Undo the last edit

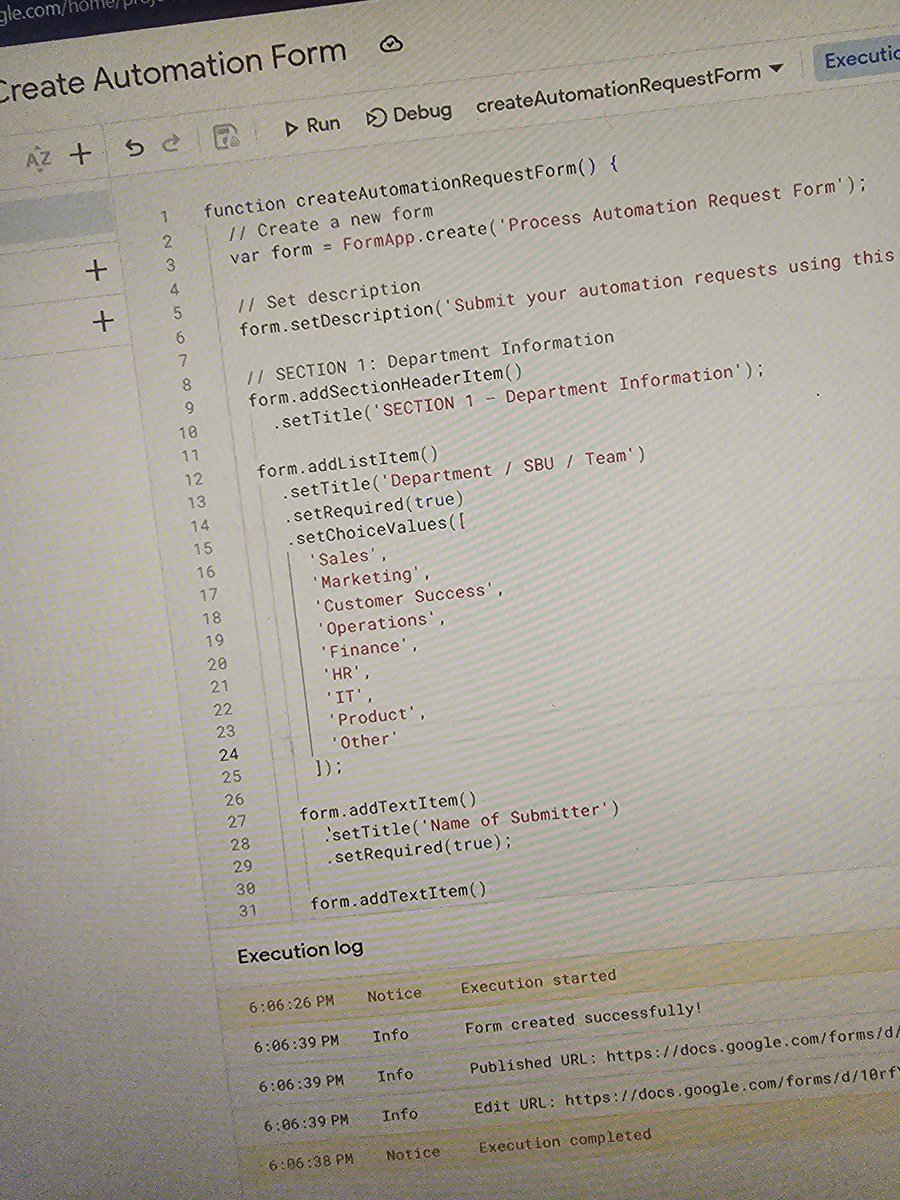[134, 148]
